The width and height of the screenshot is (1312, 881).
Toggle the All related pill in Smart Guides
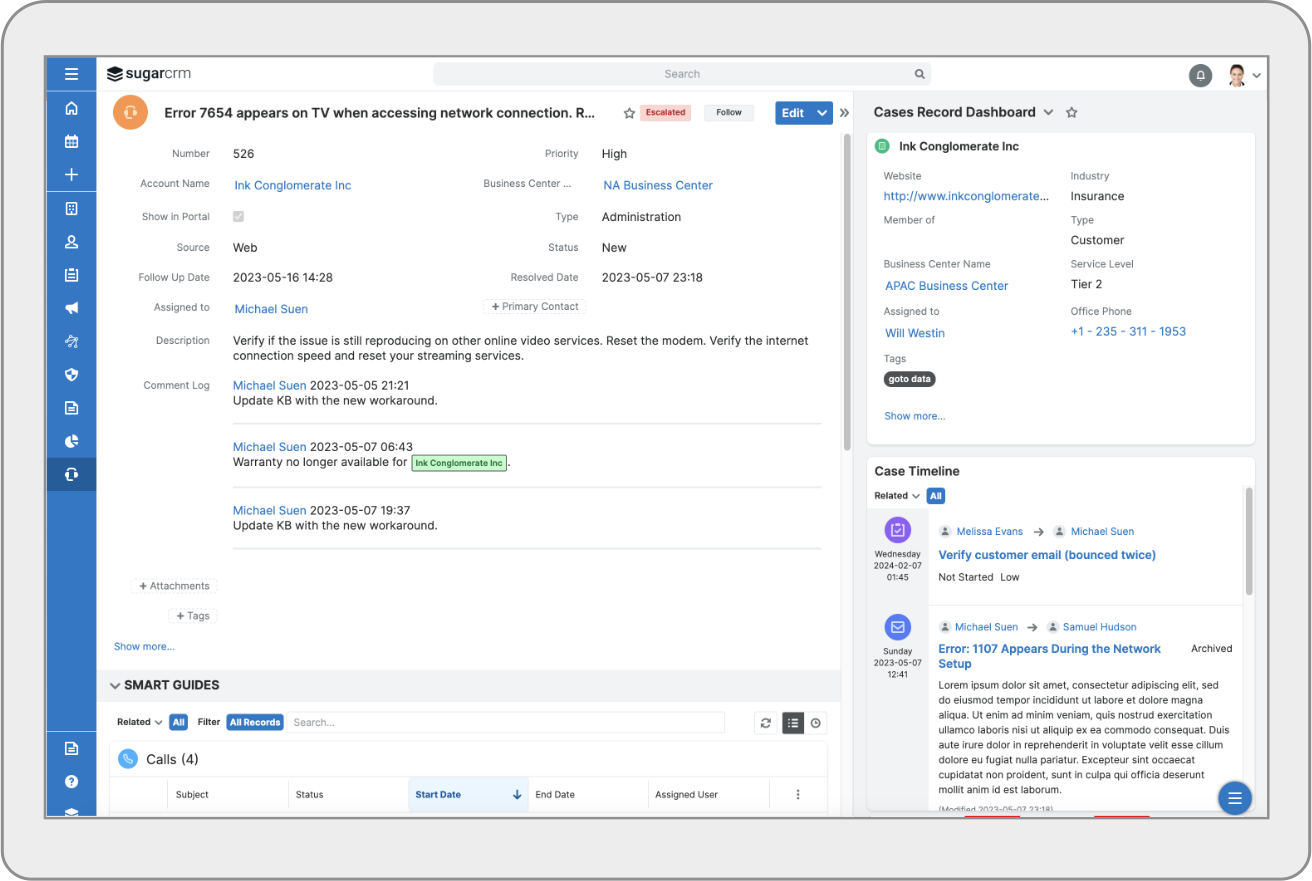pyautogui.click(x=178, y=722)
